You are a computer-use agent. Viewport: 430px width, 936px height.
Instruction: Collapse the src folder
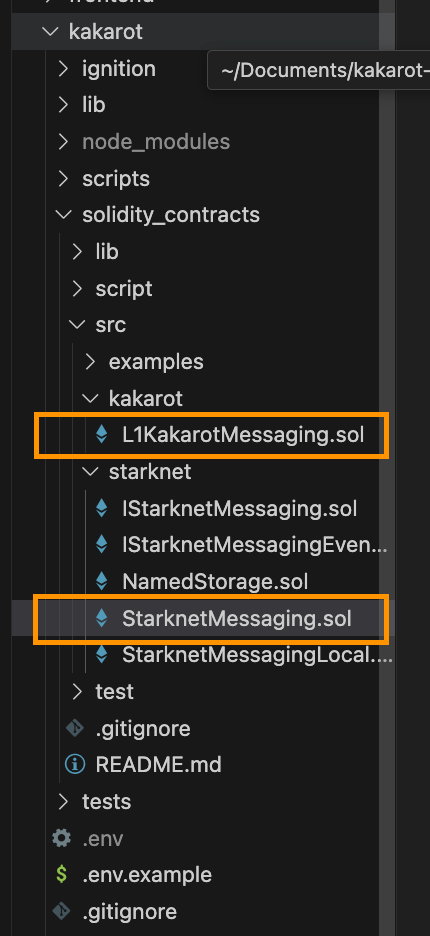pos(76,325)
